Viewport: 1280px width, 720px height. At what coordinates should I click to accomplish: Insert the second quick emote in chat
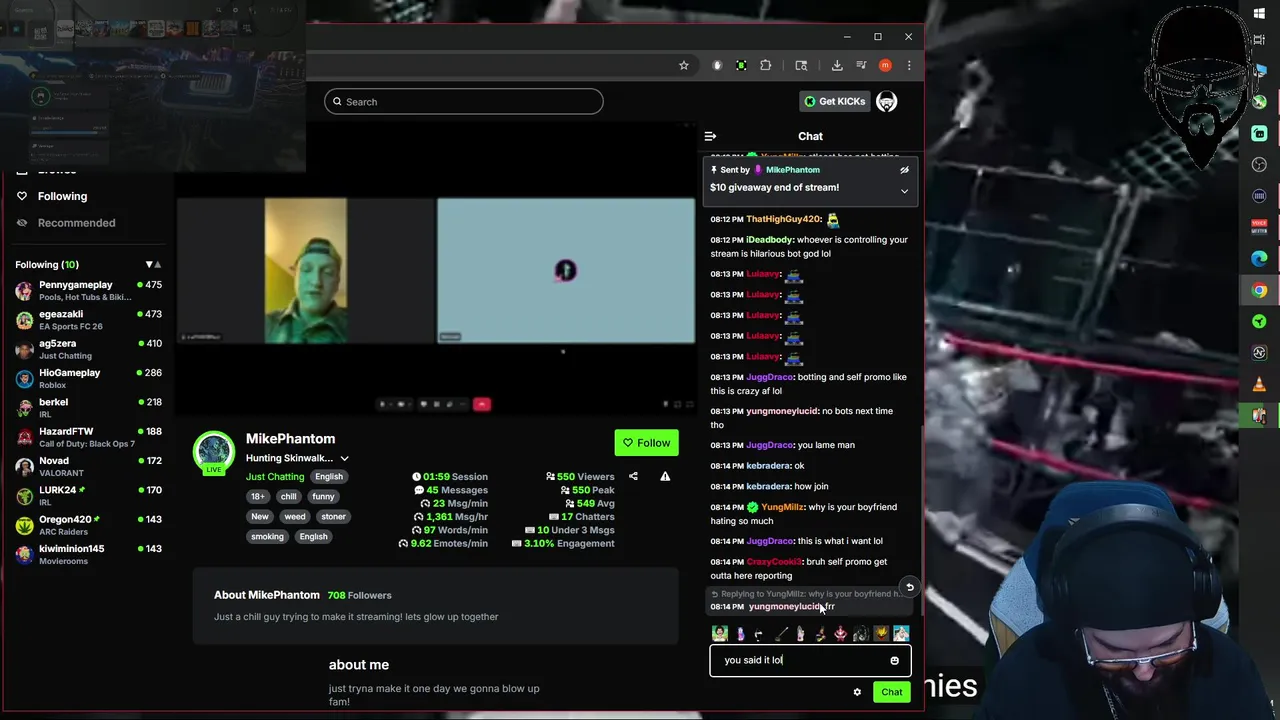740,634
